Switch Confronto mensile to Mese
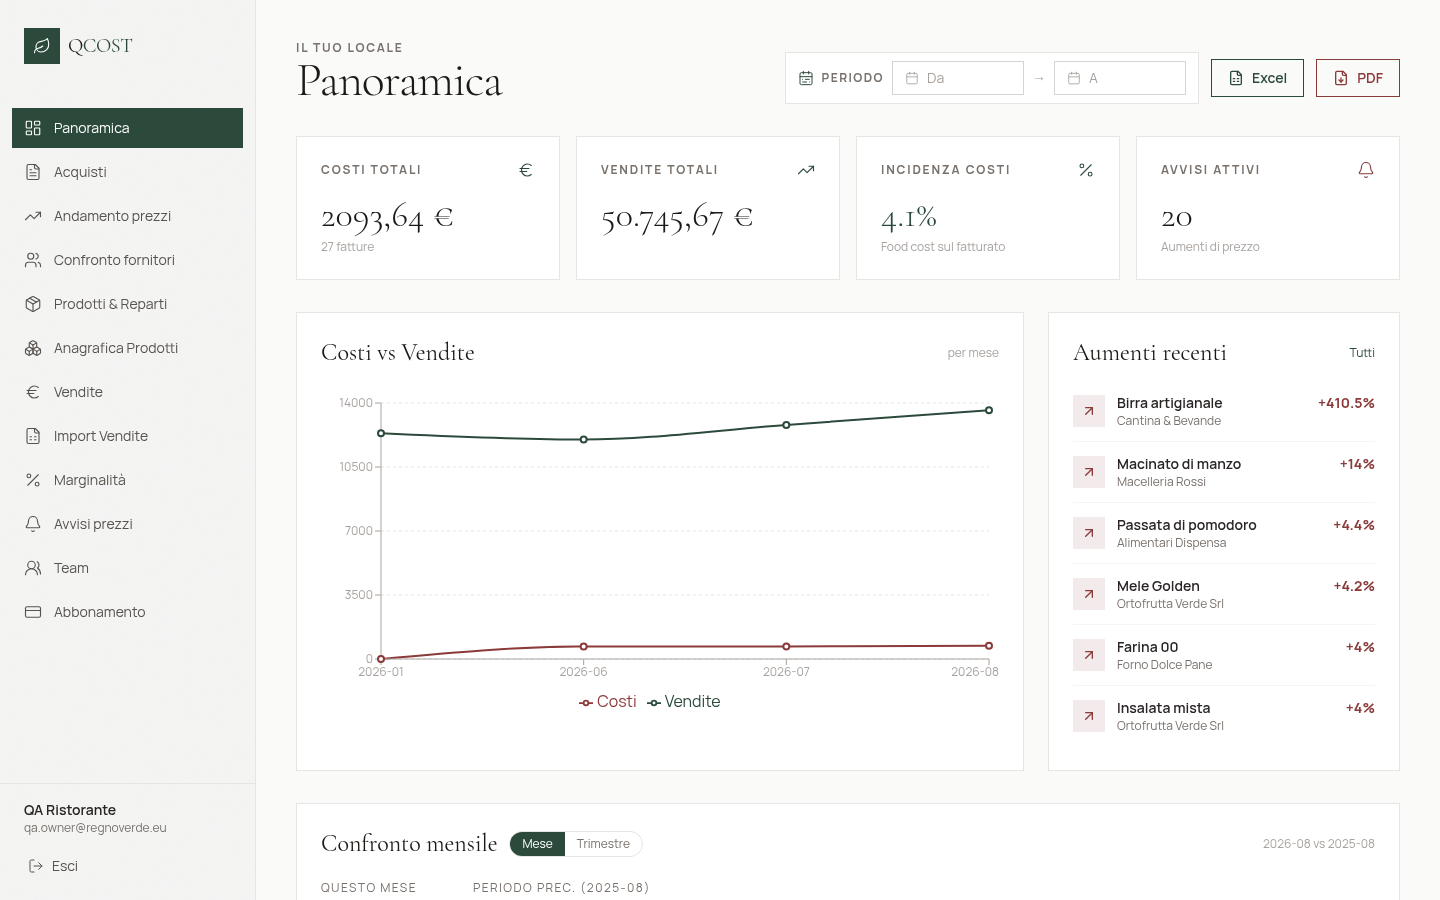Viewport: 1440px width, 900px height. [537, 844]
